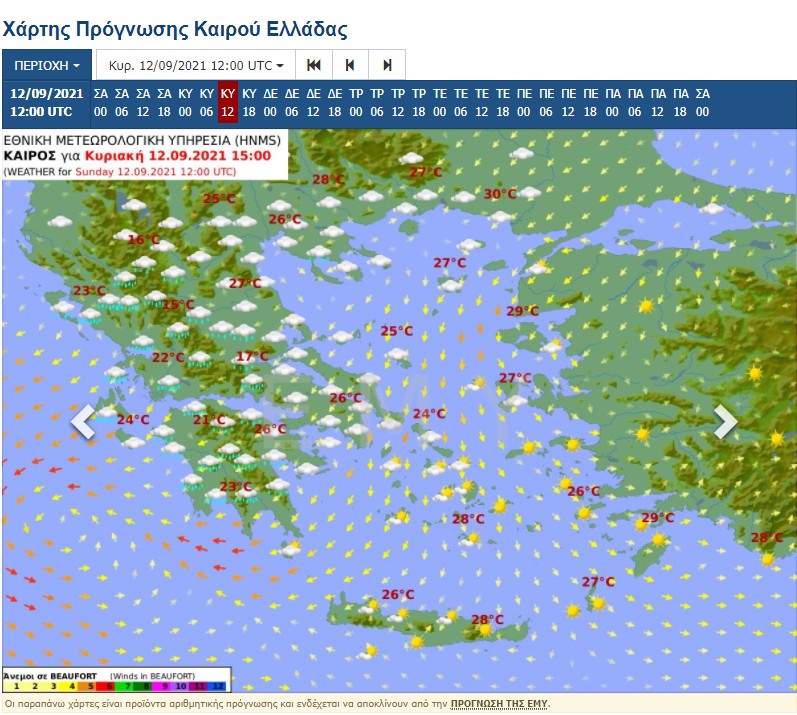Click right chevron arrow on map

tap(725, 421)
